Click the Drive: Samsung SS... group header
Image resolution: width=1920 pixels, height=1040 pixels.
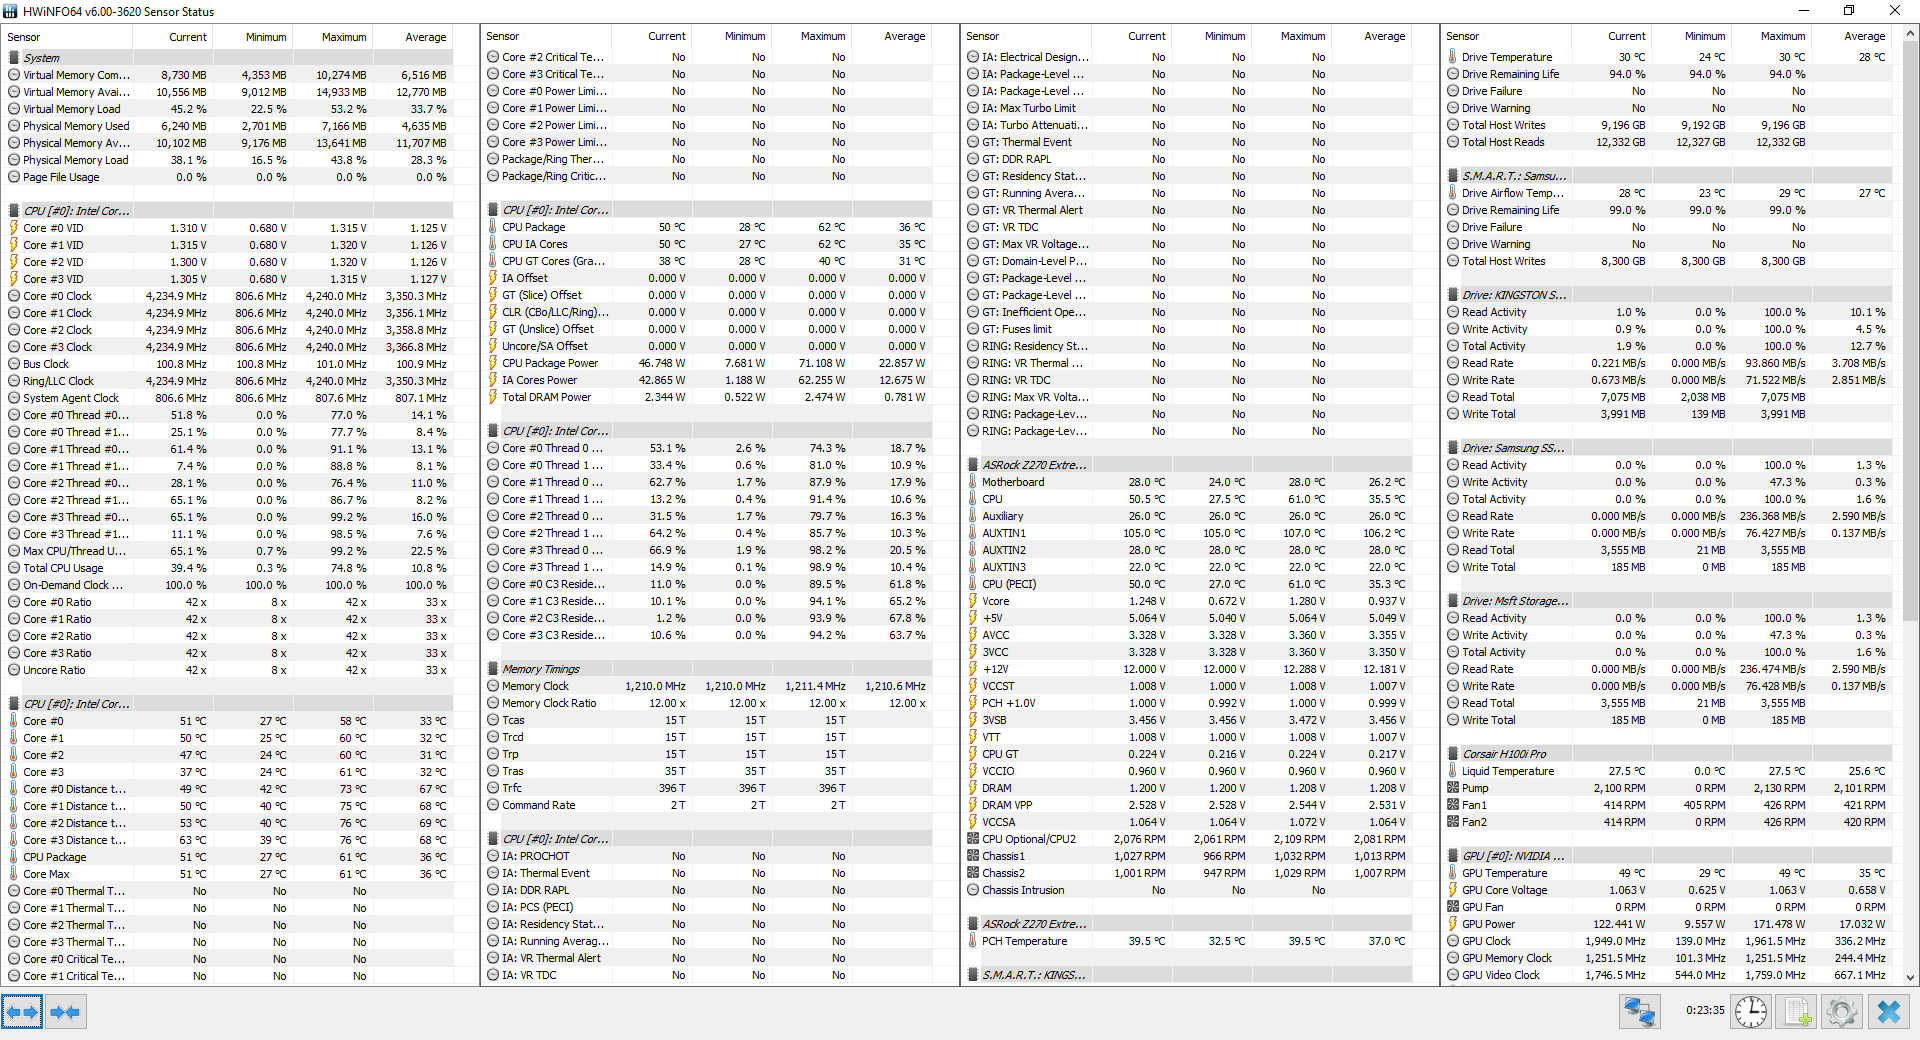coord(1514,448)
